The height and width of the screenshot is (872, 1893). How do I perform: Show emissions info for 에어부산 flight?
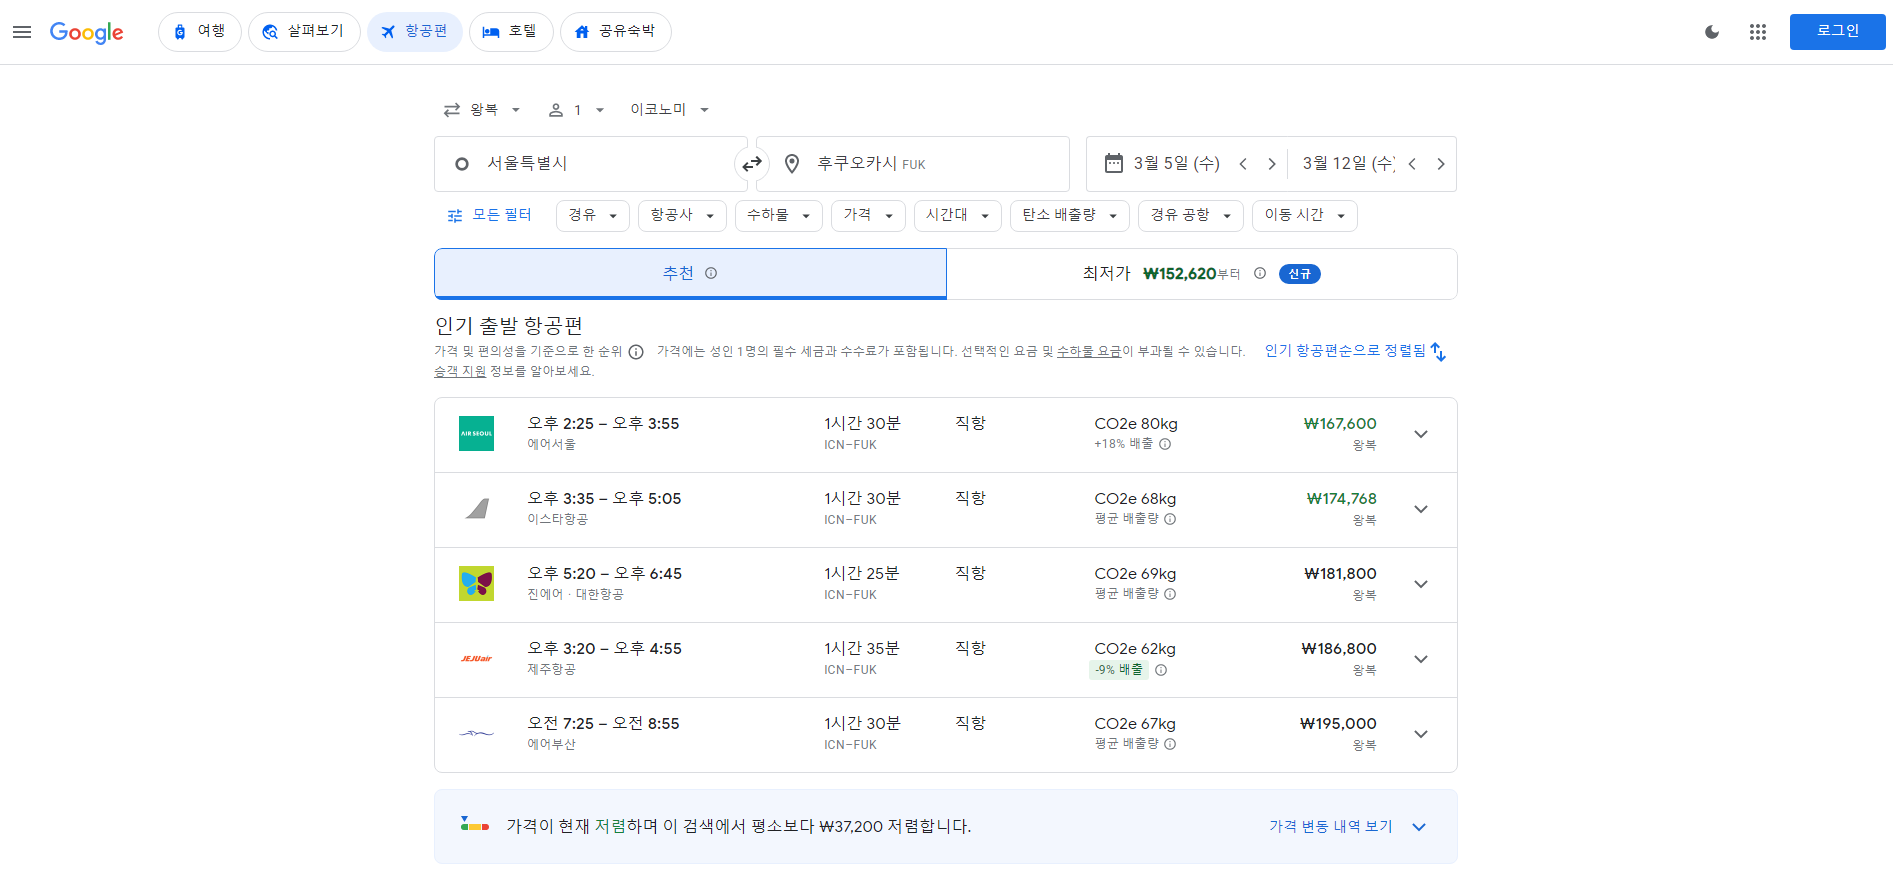(1170, 744)
